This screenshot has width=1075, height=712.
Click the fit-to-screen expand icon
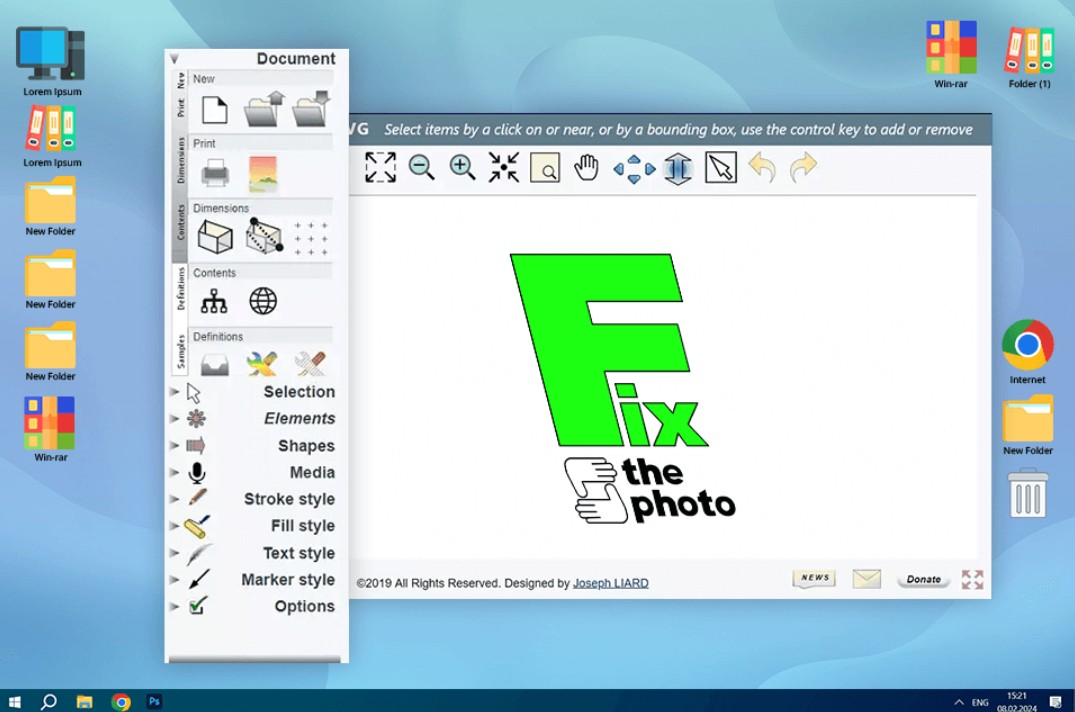pos(380,168)
